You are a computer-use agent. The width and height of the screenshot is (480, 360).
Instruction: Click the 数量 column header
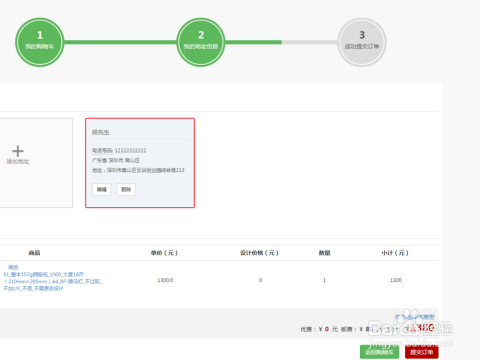point(324,253)
